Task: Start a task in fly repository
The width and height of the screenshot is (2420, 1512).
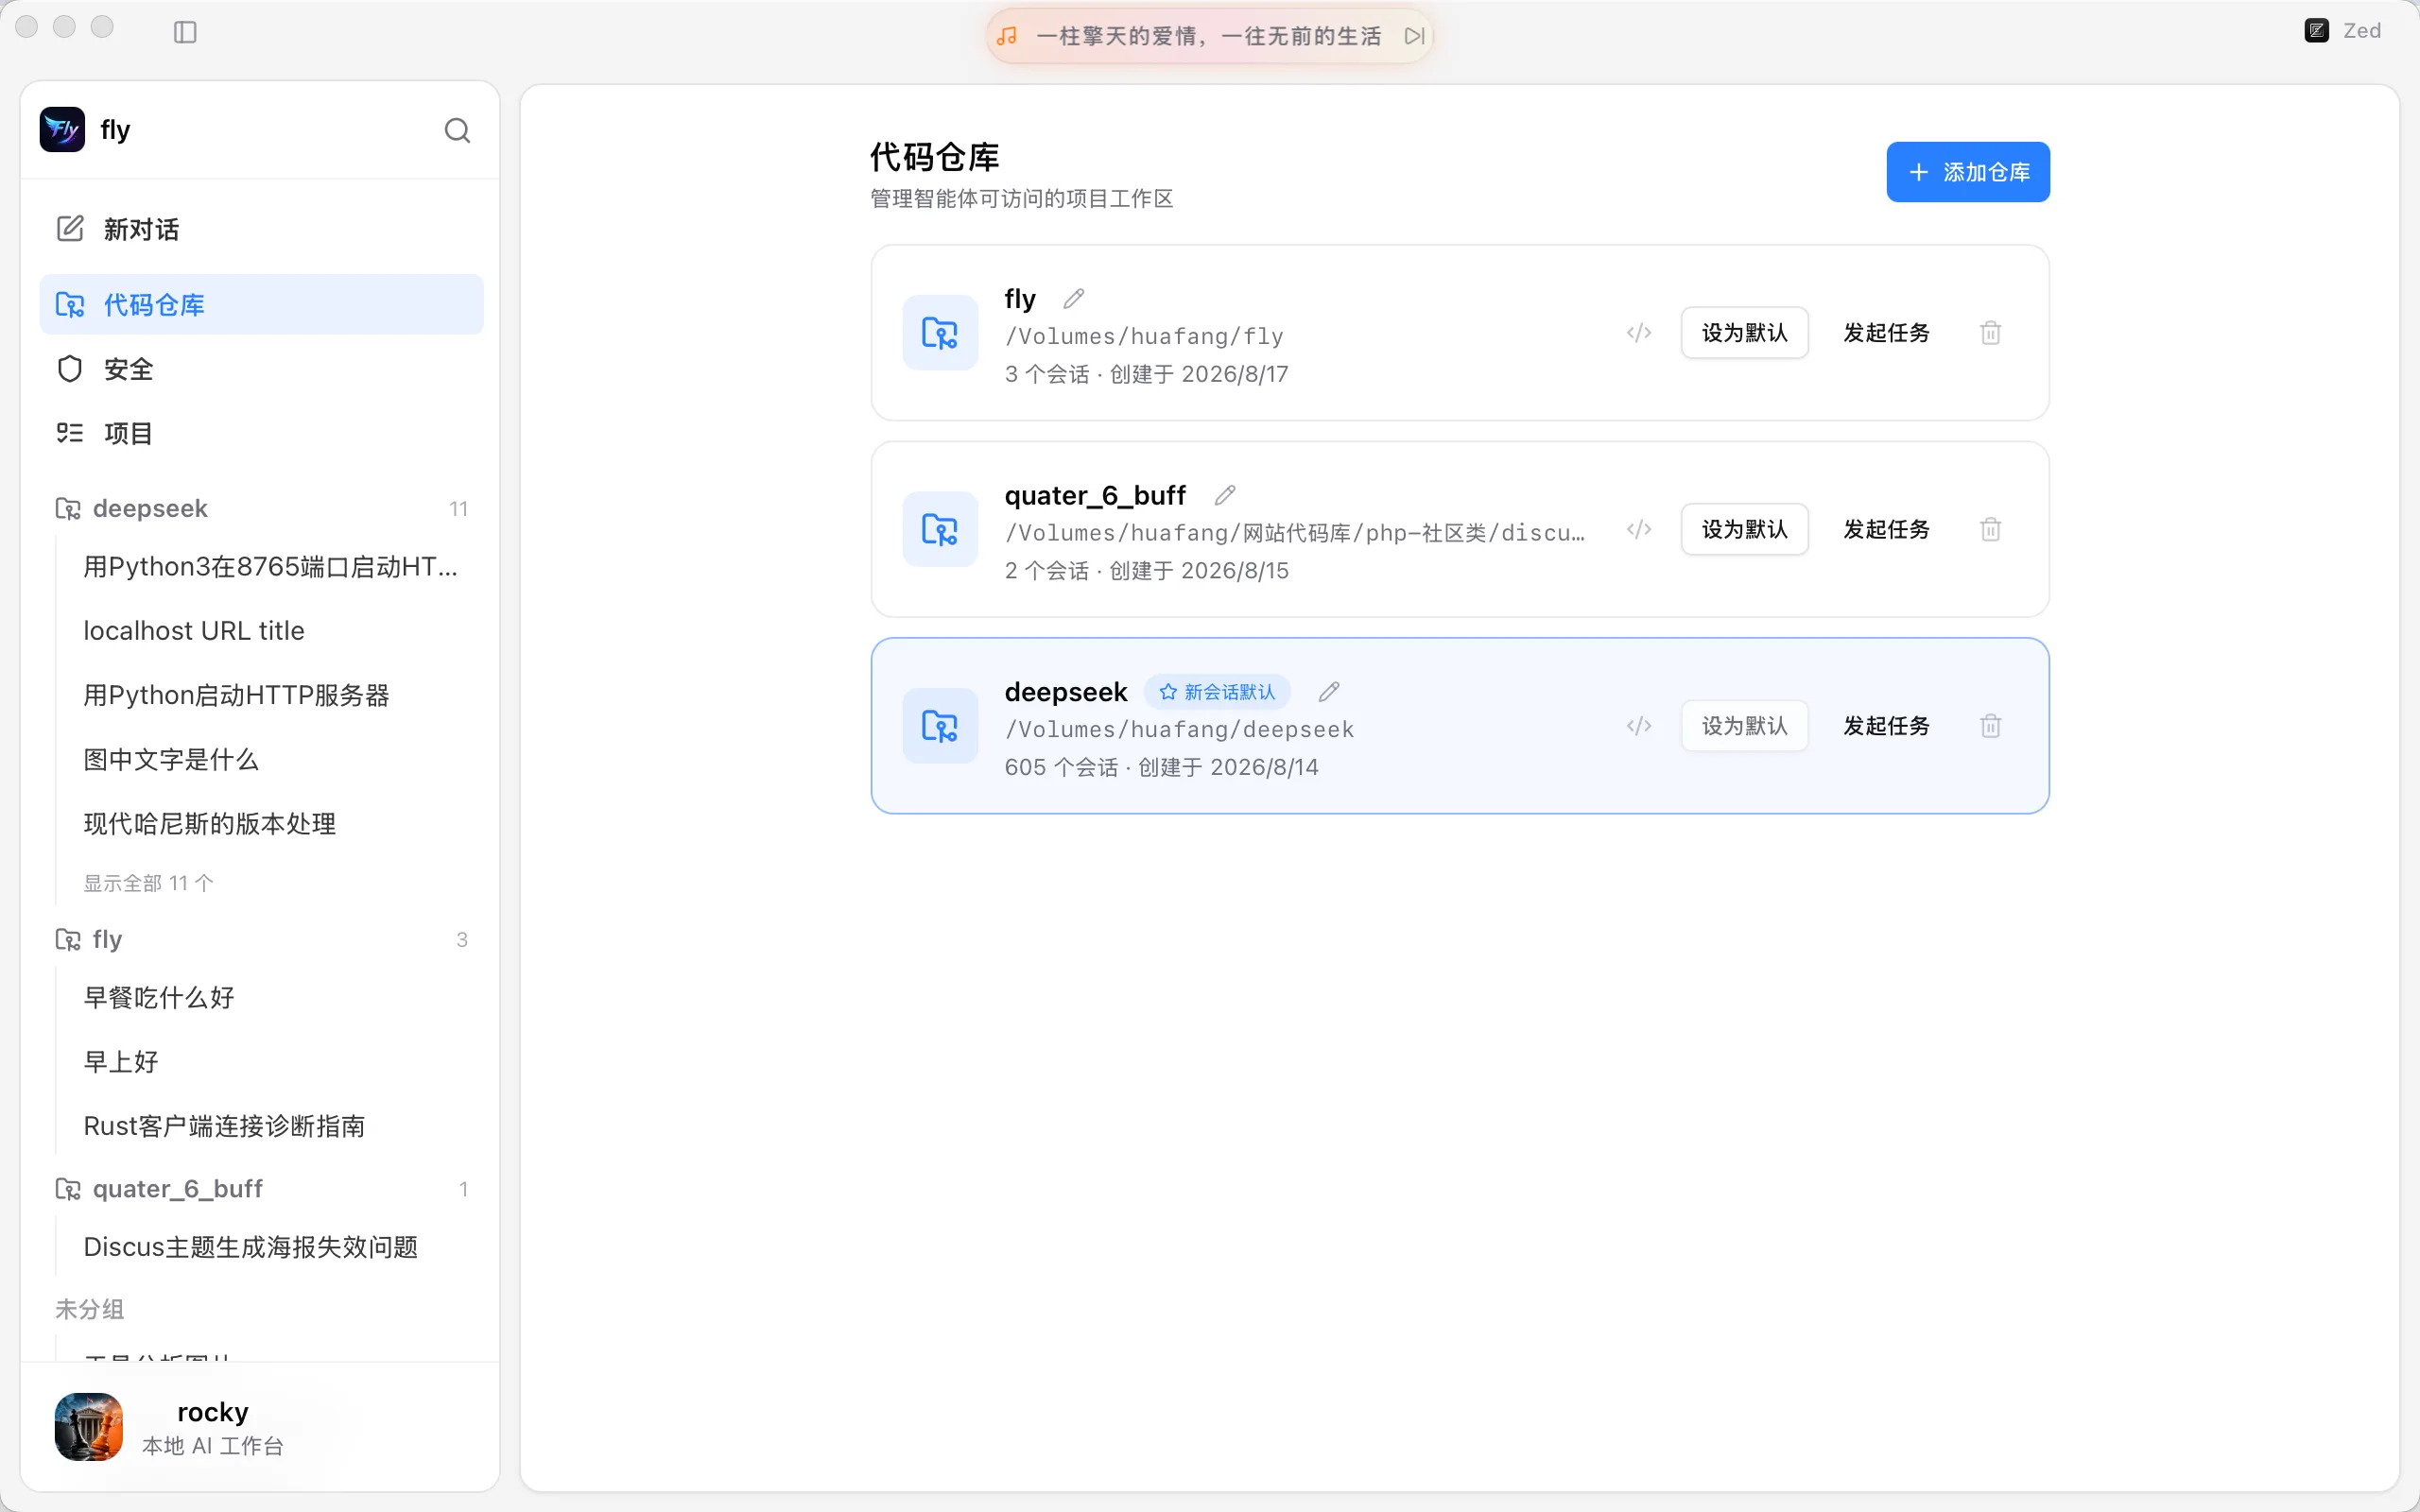Action: pyautogui.click(x=1886, y=333)
